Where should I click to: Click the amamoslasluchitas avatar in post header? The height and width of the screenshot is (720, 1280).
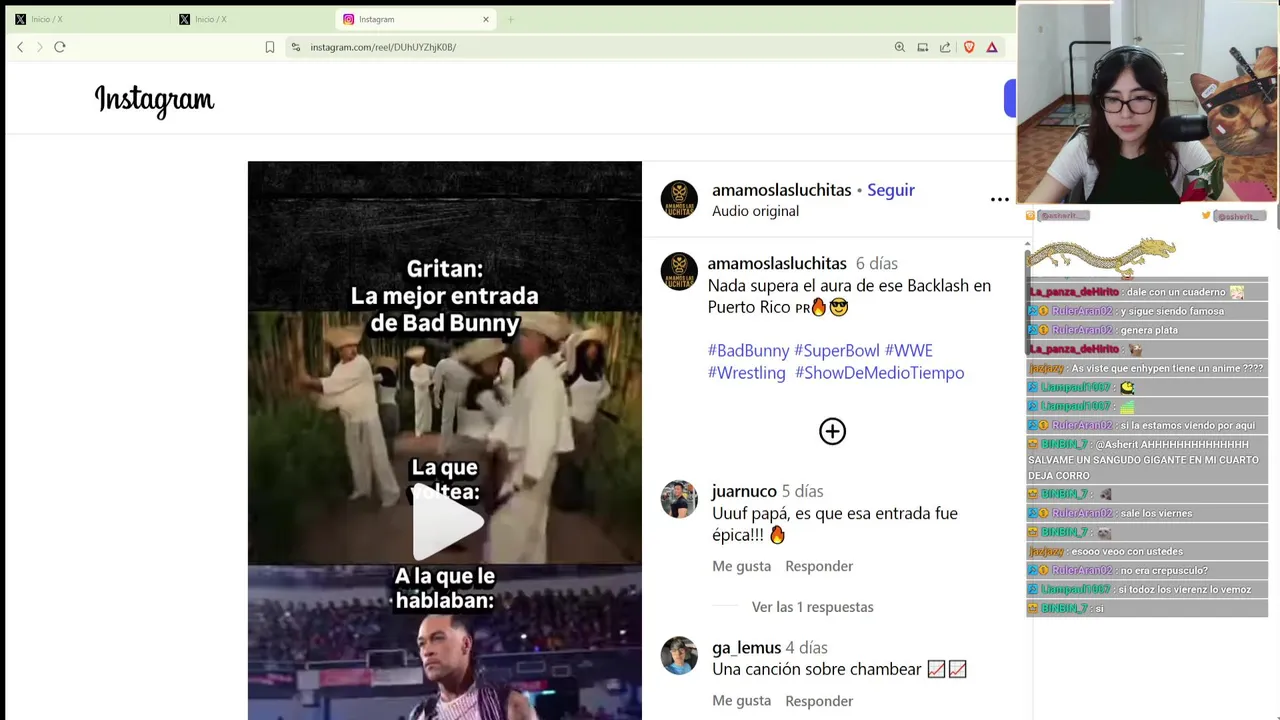pyautogui.click(x=679, y=199)
